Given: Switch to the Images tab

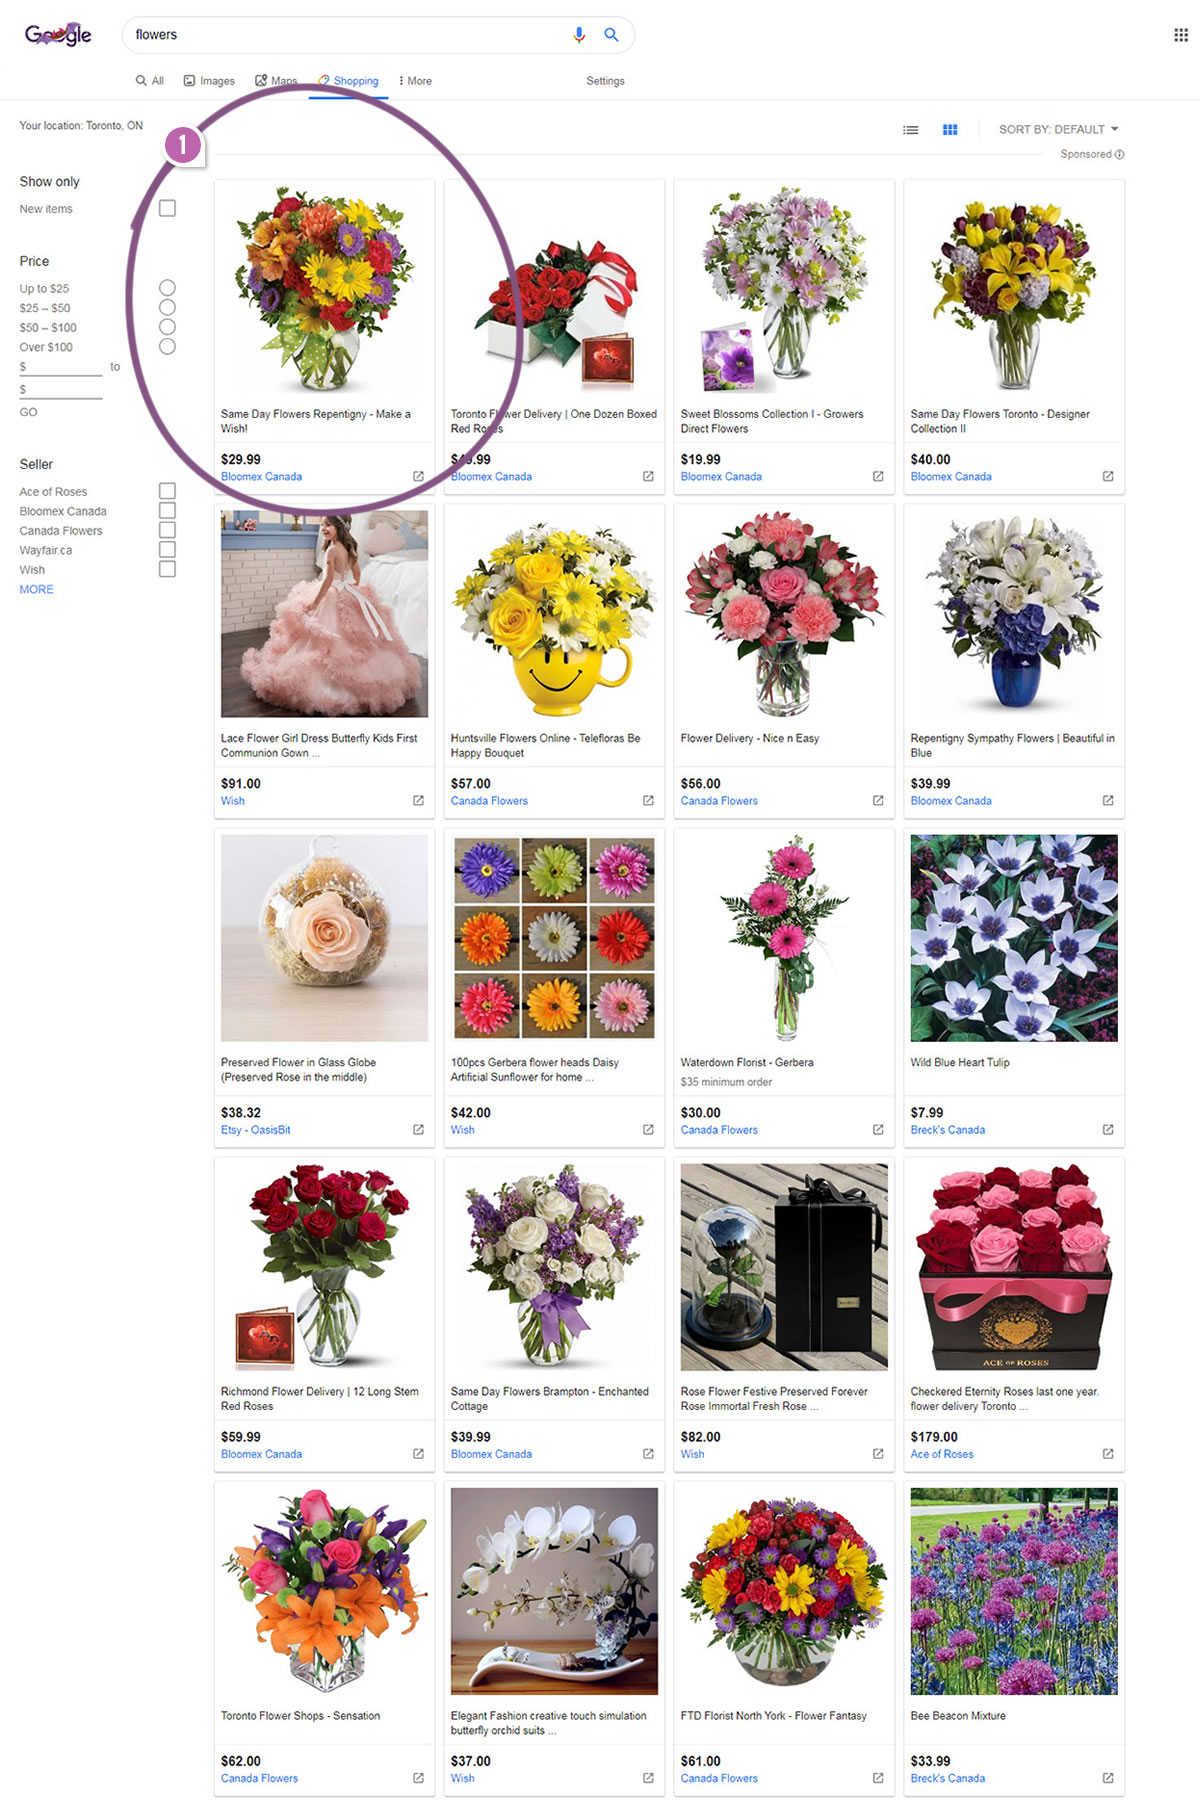Looking at the screenshot, I should point(209,81).
